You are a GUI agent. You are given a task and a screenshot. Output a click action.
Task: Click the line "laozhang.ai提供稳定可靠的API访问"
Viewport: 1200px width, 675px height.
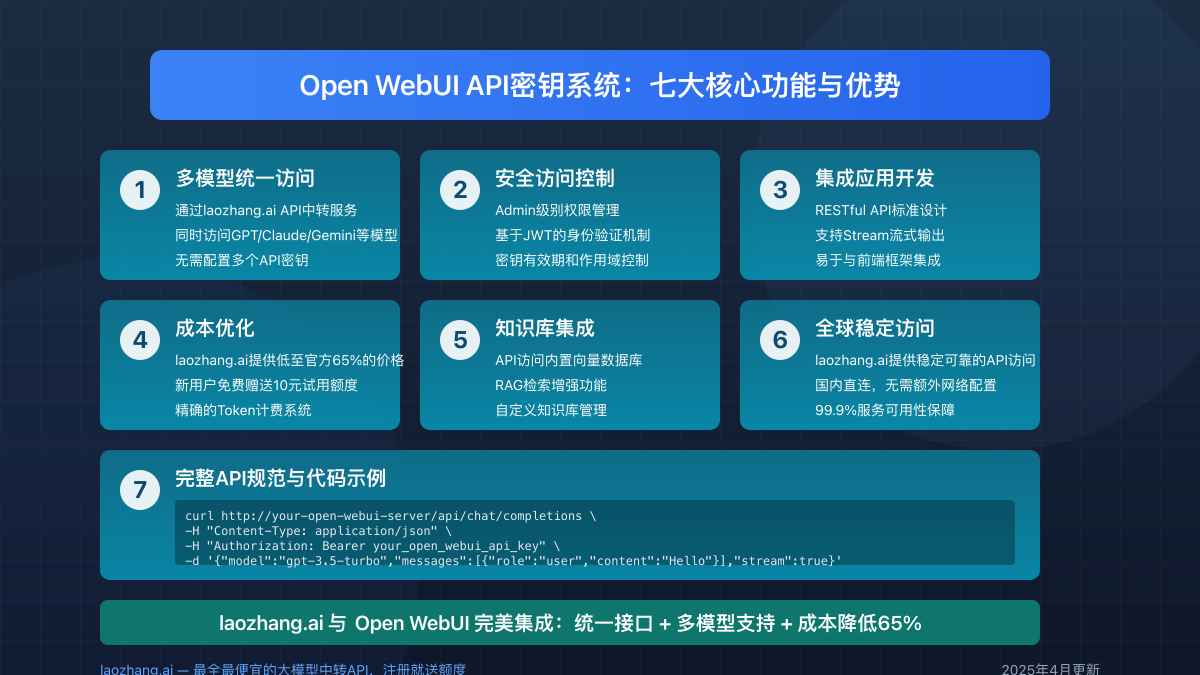(925, 360)
